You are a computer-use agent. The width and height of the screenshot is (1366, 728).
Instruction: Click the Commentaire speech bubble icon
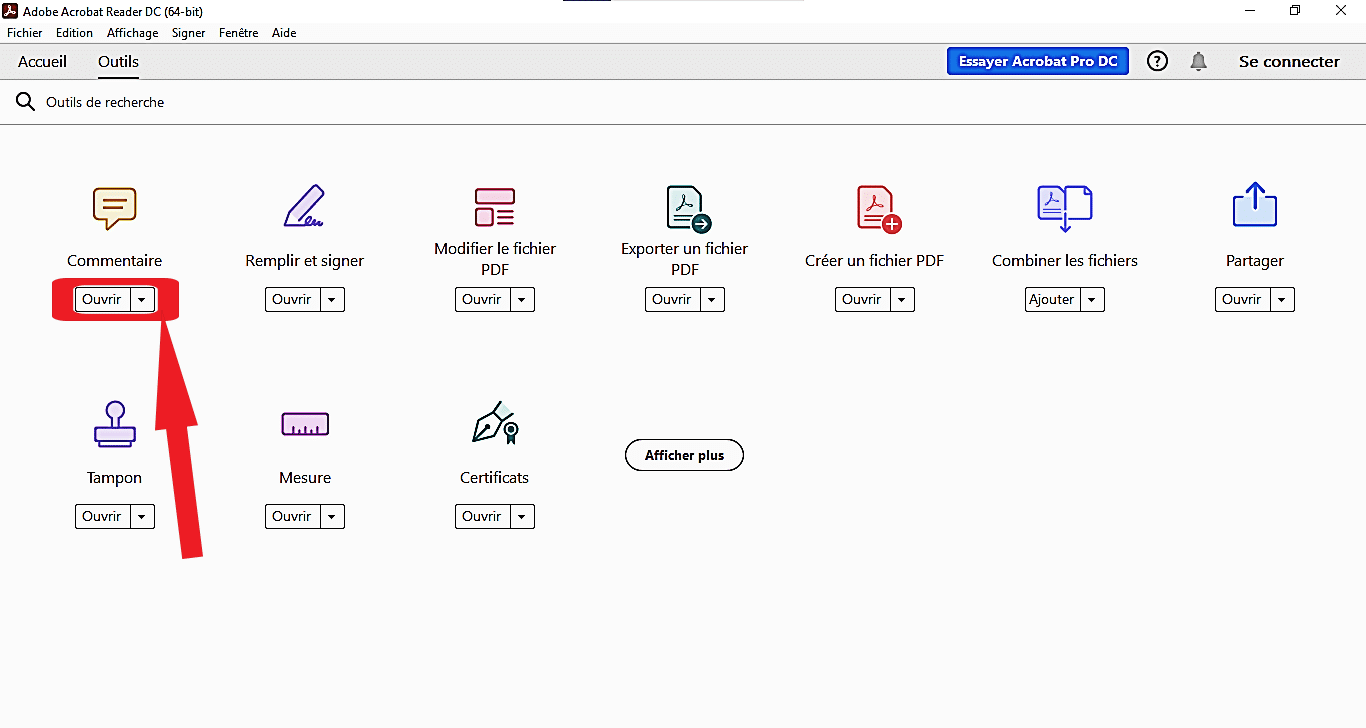(115, 208)
